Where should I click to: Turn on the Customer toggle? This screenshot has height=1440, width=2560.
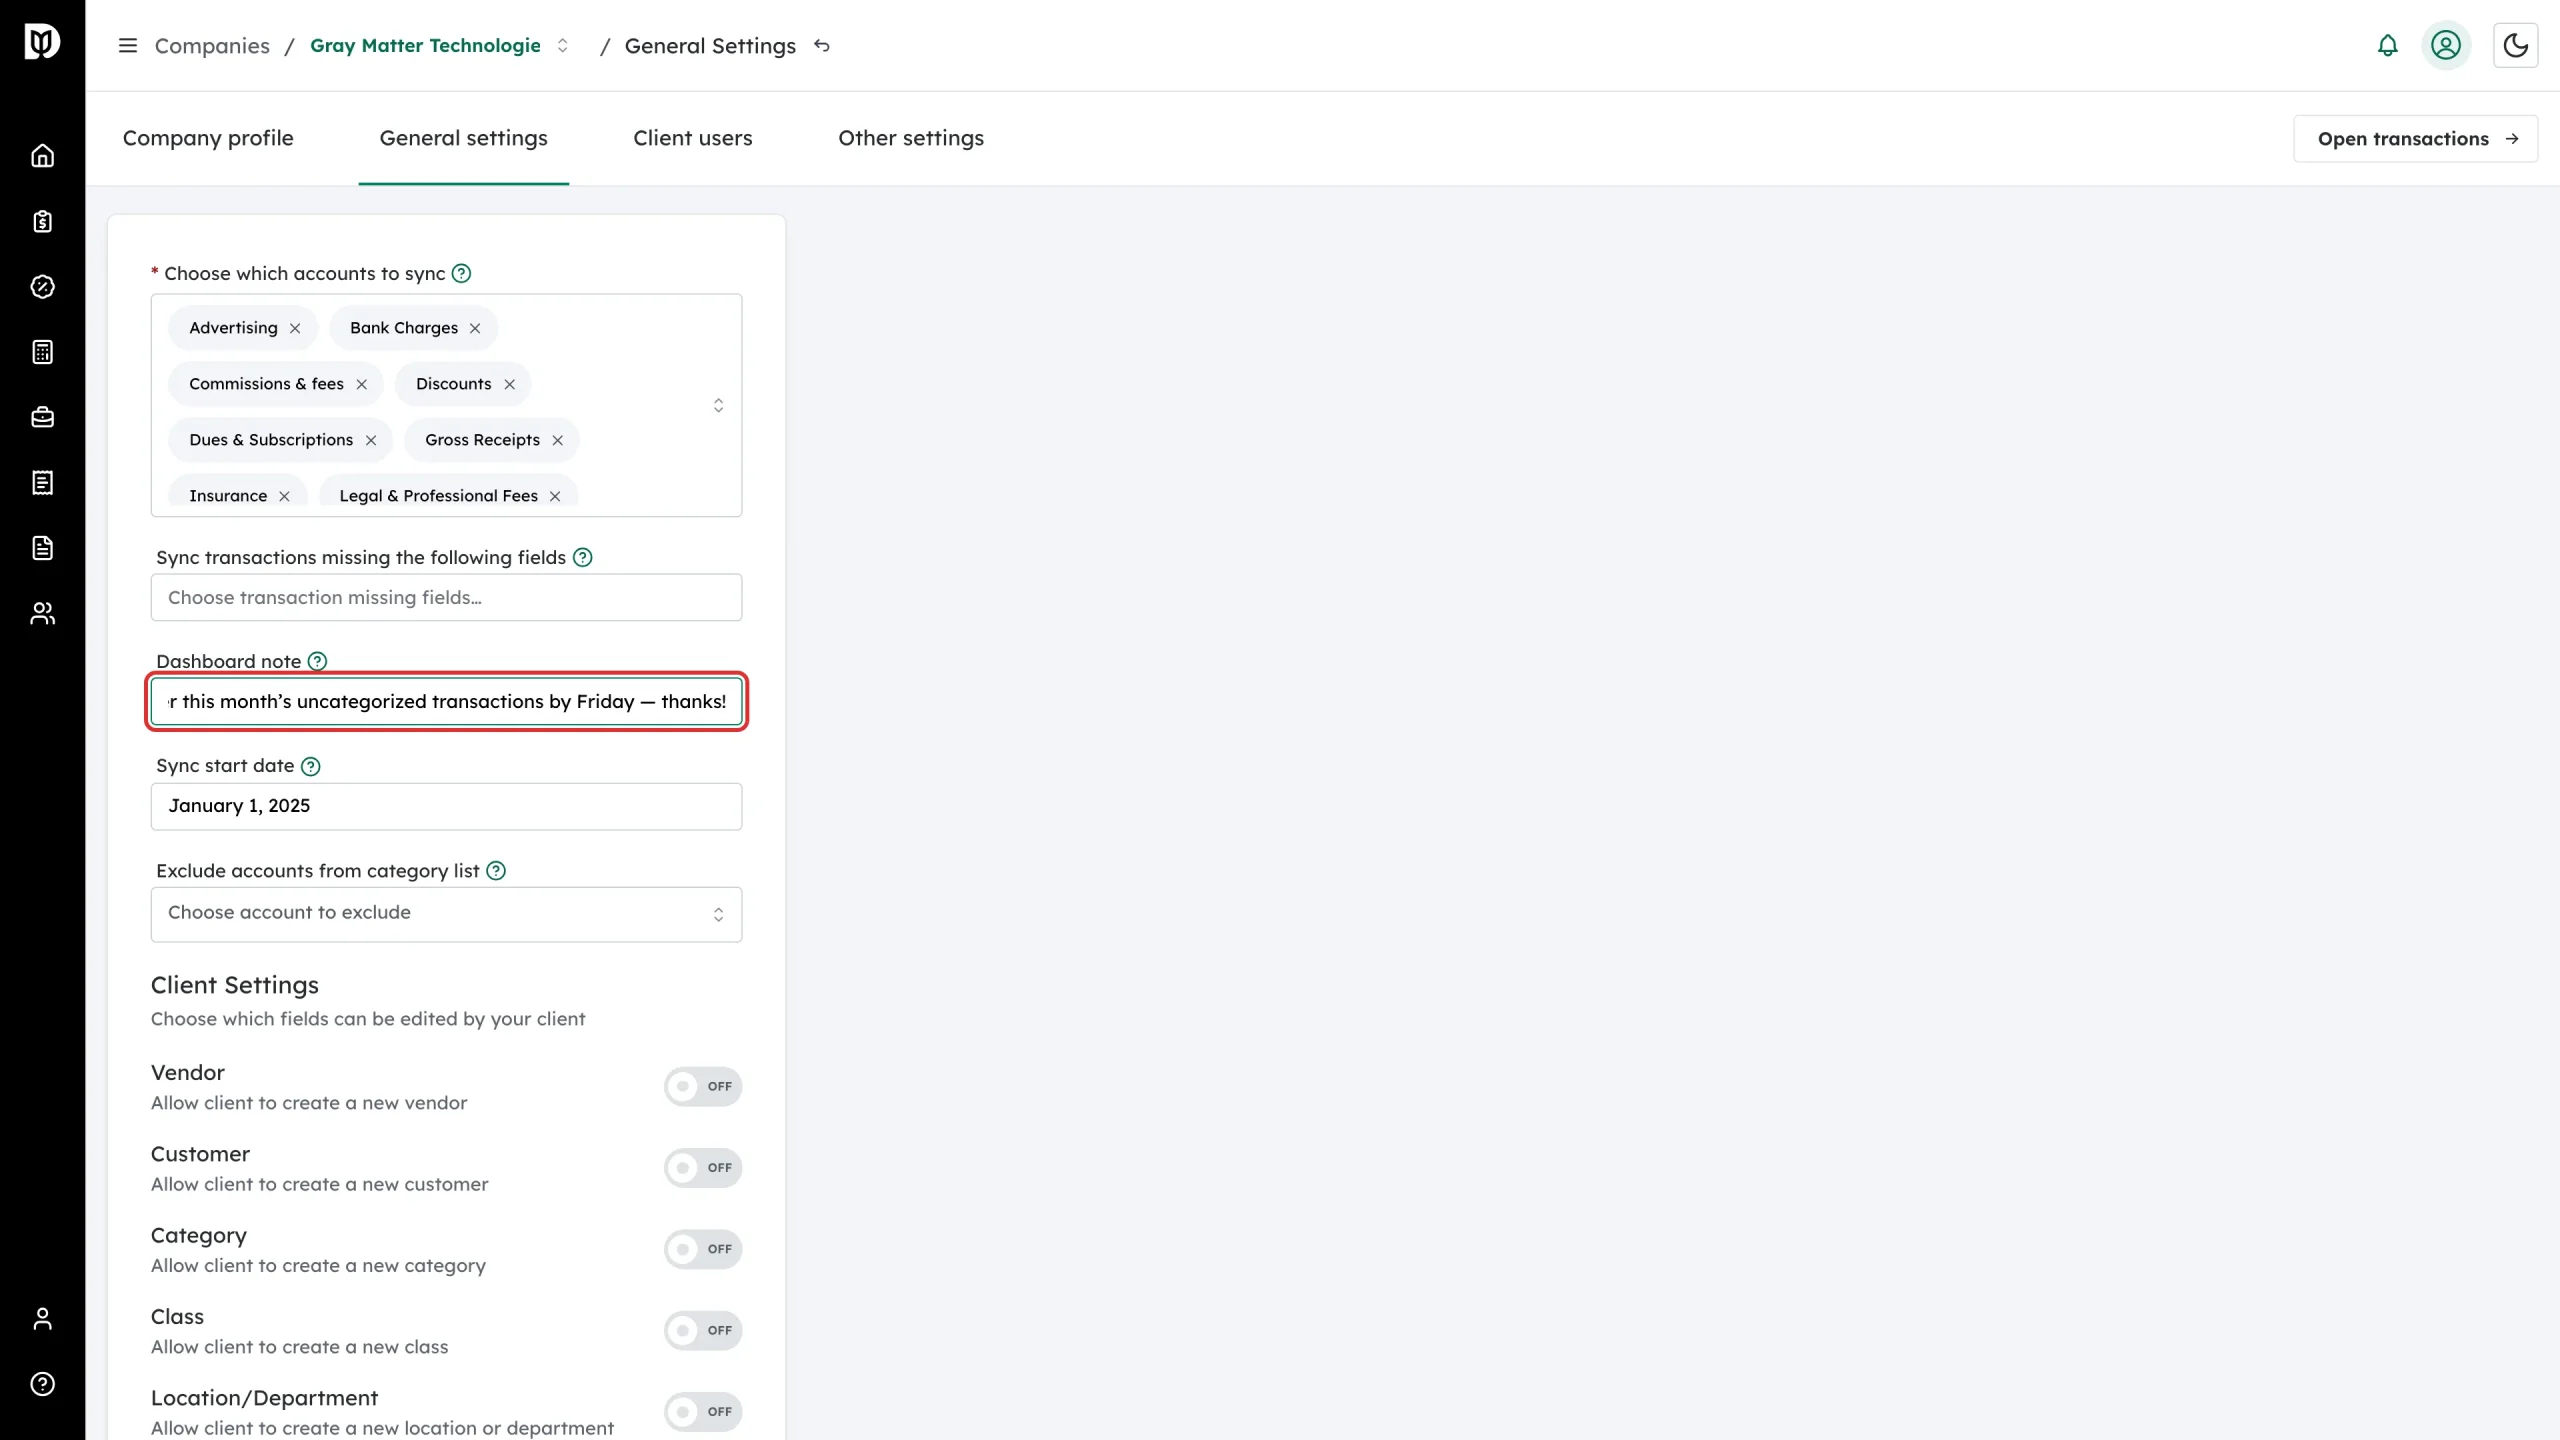tap(703, 1167)
